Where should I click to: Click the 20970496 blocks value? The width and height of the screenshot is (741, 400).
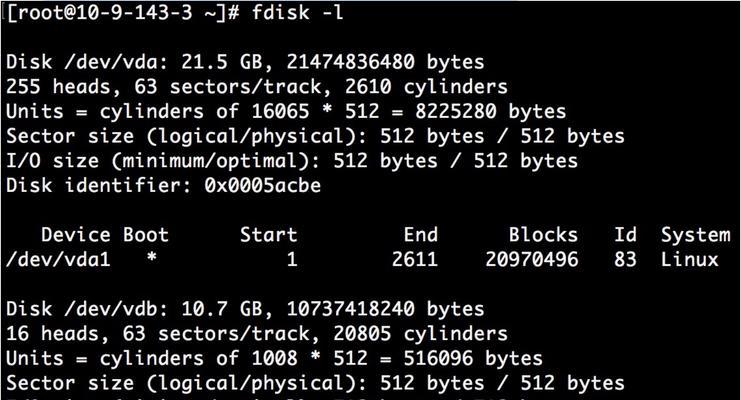click(x=532, y=259)
